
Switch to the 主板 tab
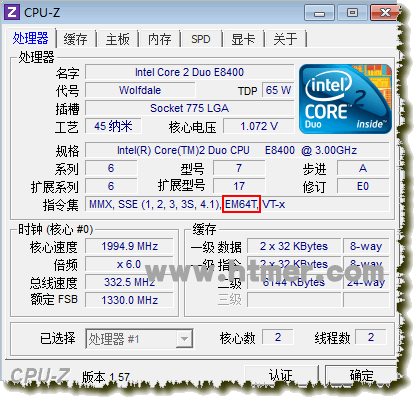(118, 39)
